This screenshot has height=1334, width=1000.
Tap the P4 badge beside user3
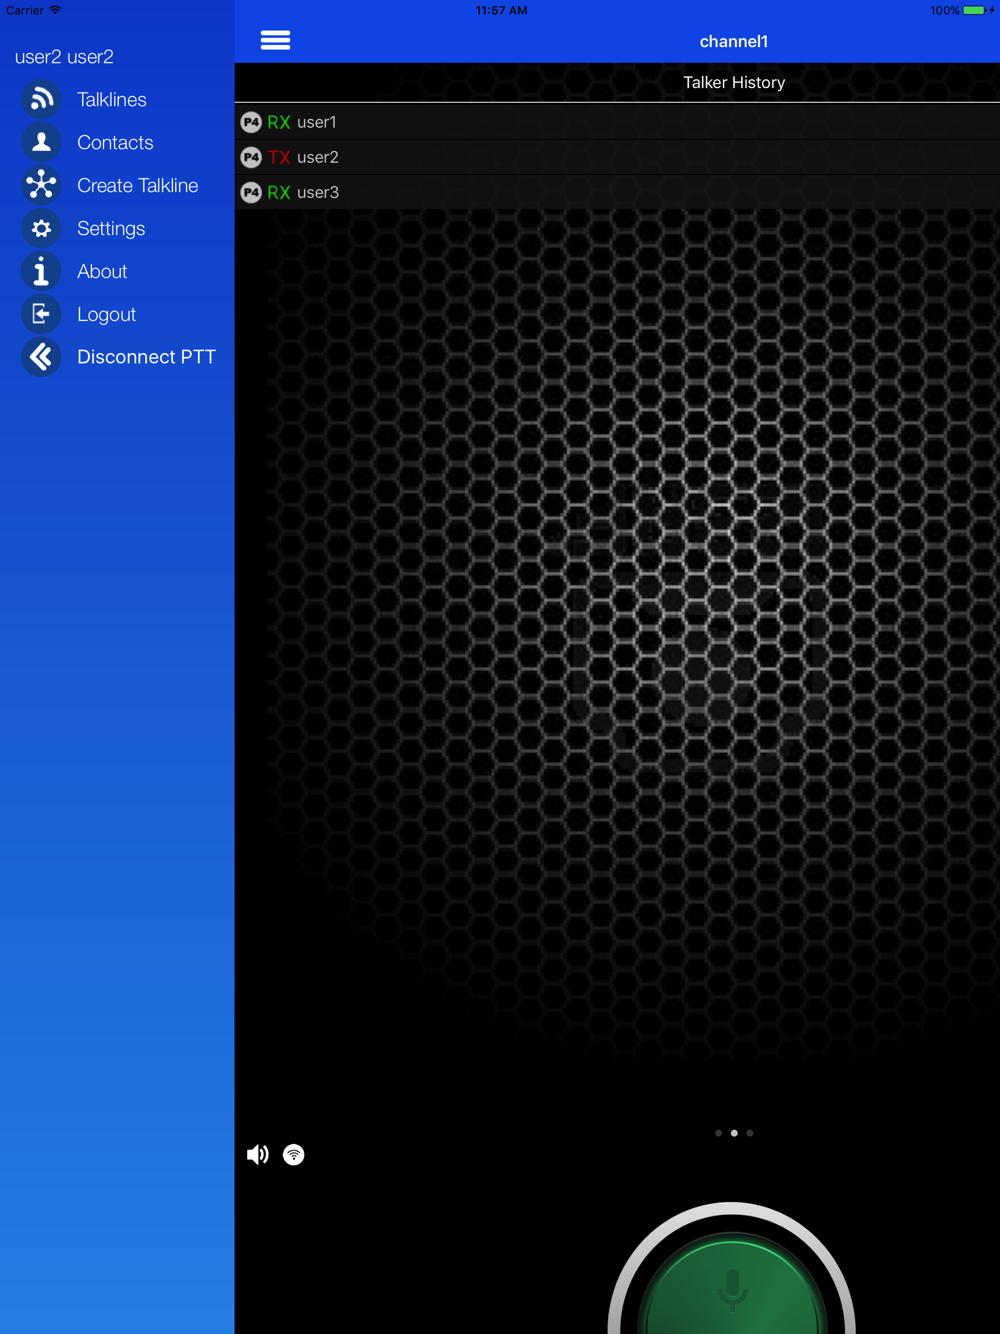(x=251, y=192)
